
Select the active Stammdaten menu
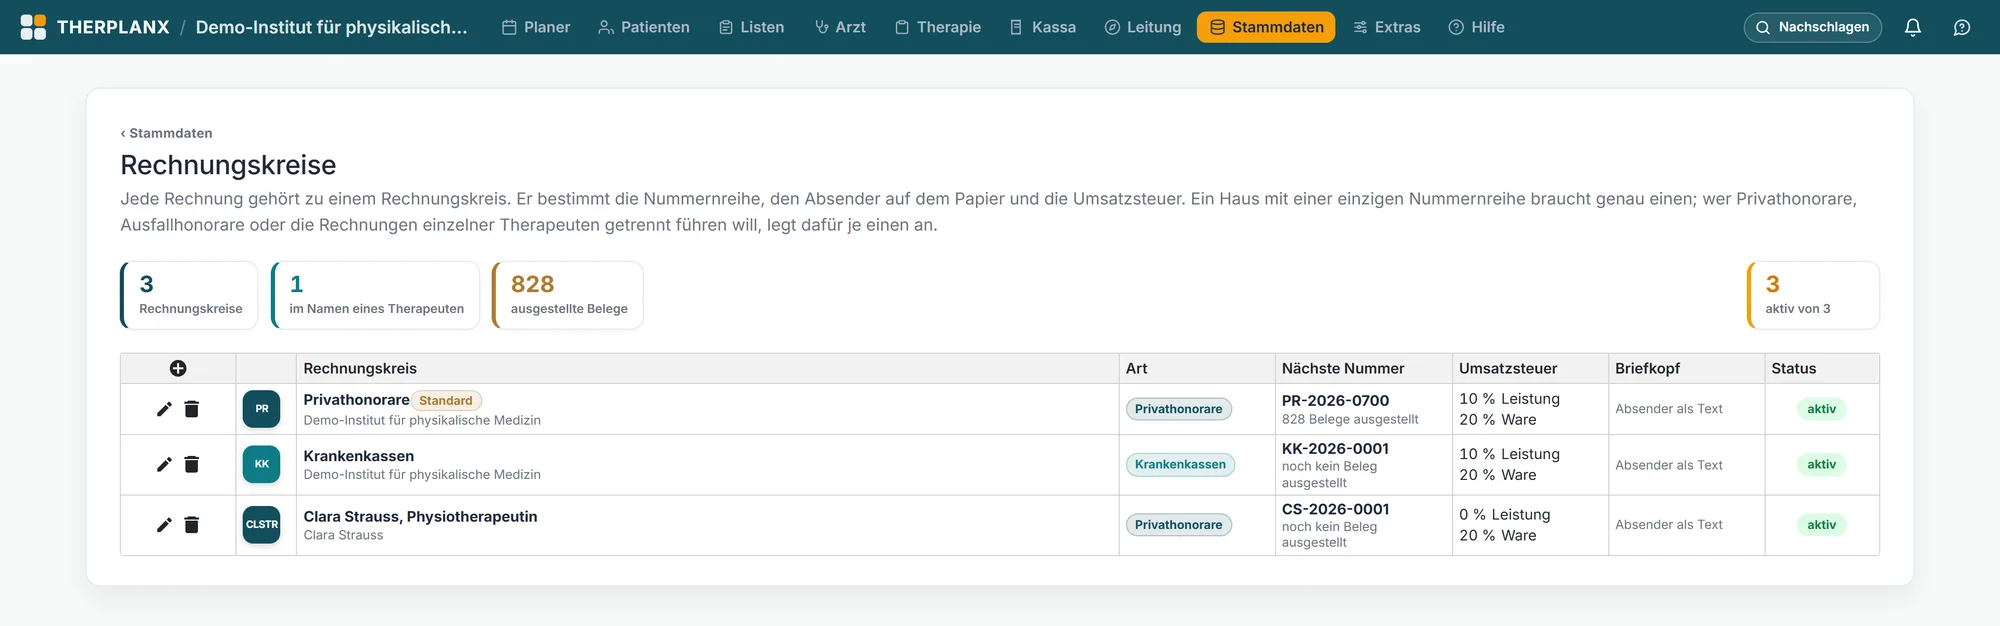1266,27
